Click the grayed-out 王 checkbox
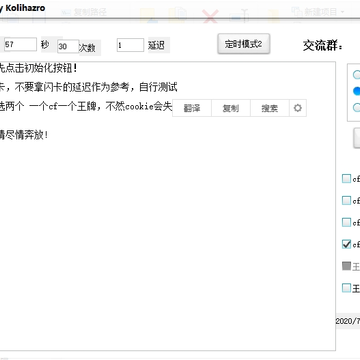 click(347, 266)
